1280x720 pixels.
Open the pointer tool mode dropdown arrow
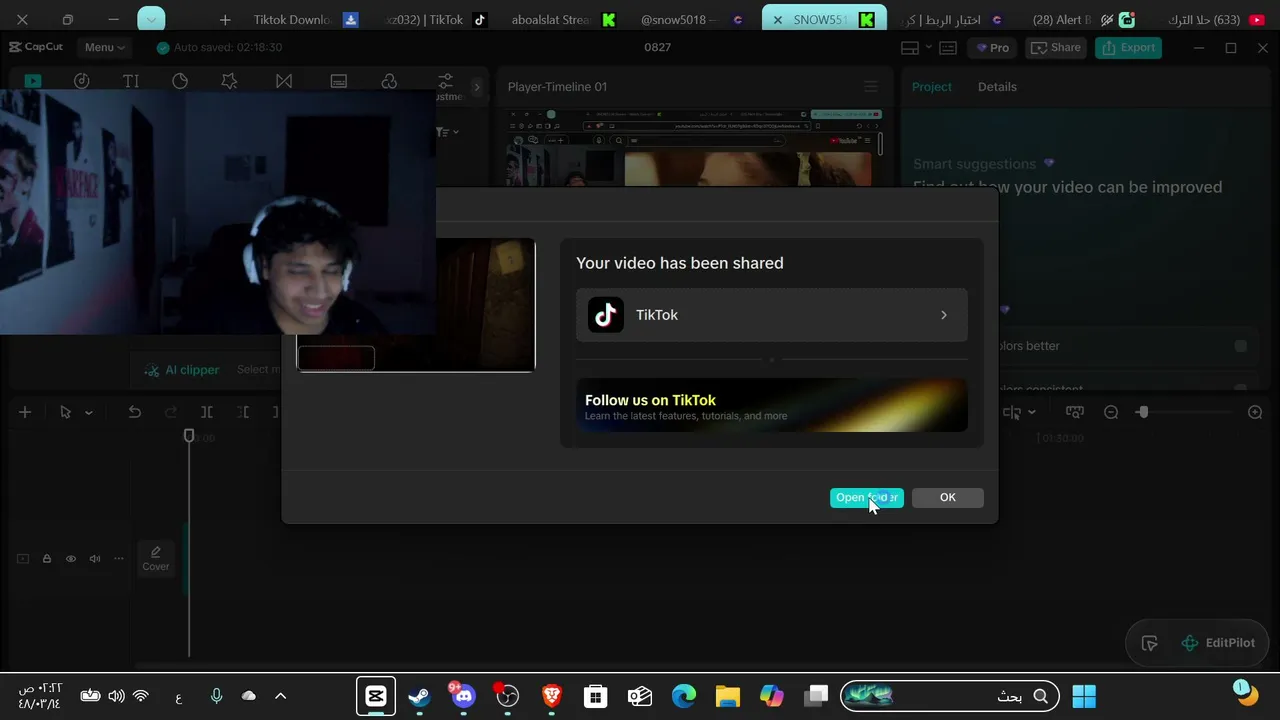click(x=88, y=412)
